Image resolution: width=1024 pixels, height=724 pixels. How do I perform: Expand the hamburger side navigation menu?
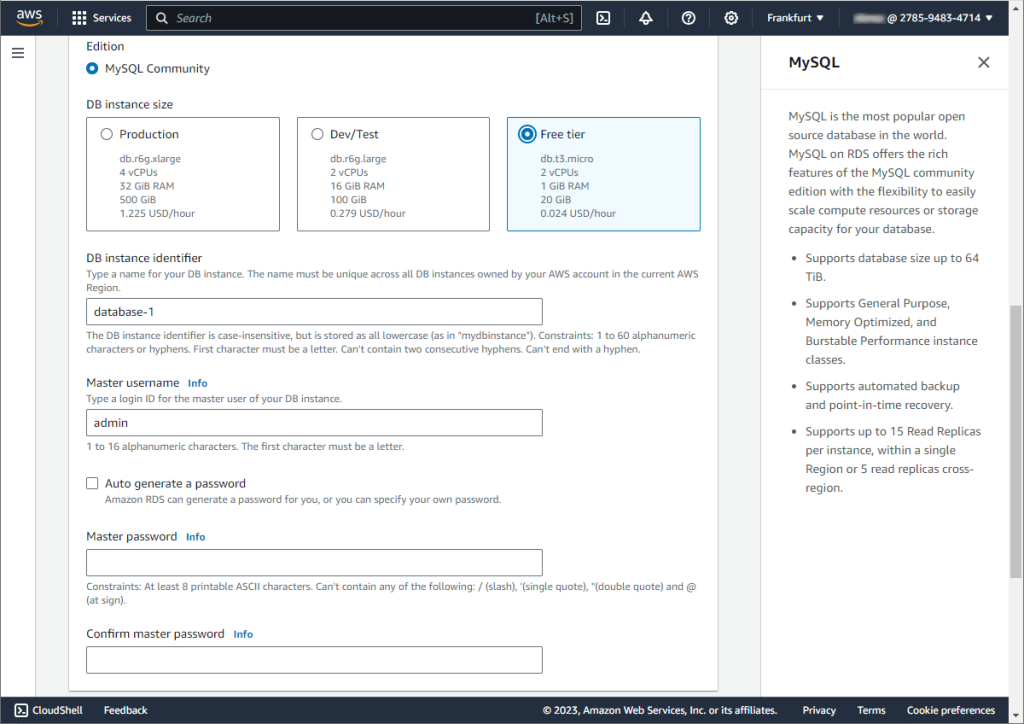click(18, 53)
